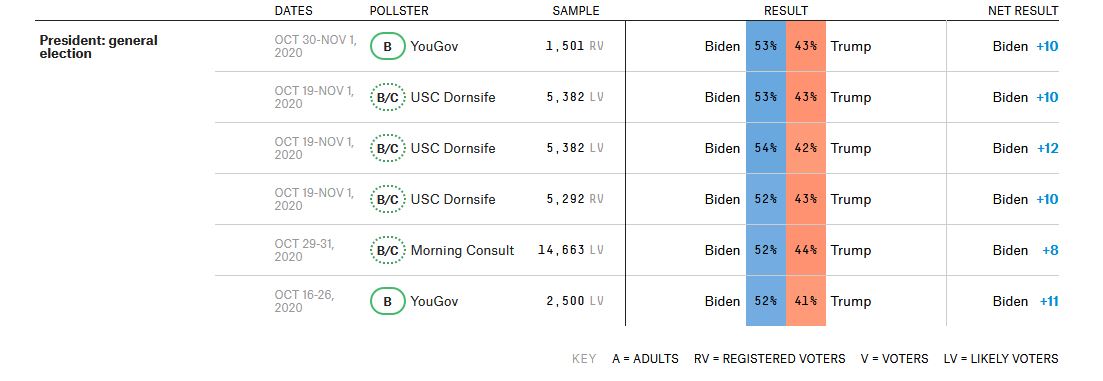Click the SAMPLE column header
The image size is (1103, 381).
pyautogui.click(x=576, y=11)
